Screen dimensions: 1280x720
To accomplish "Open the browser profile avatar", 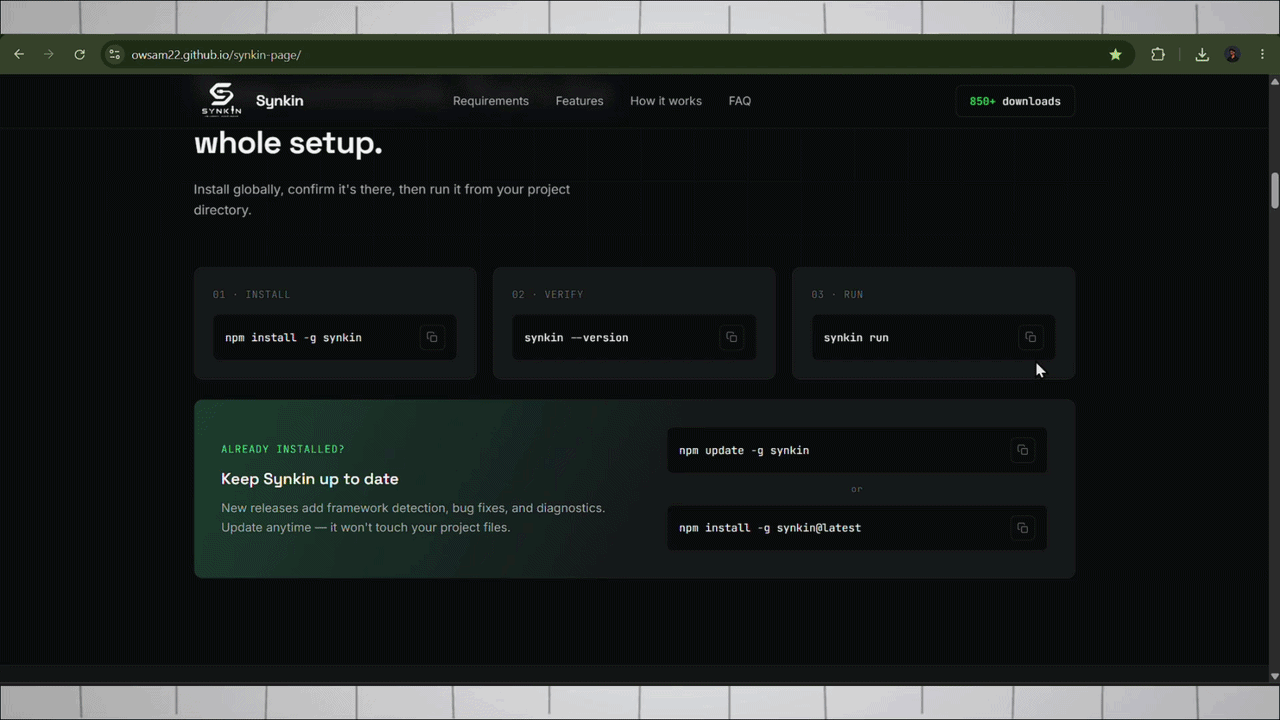I will (1232, 54).
